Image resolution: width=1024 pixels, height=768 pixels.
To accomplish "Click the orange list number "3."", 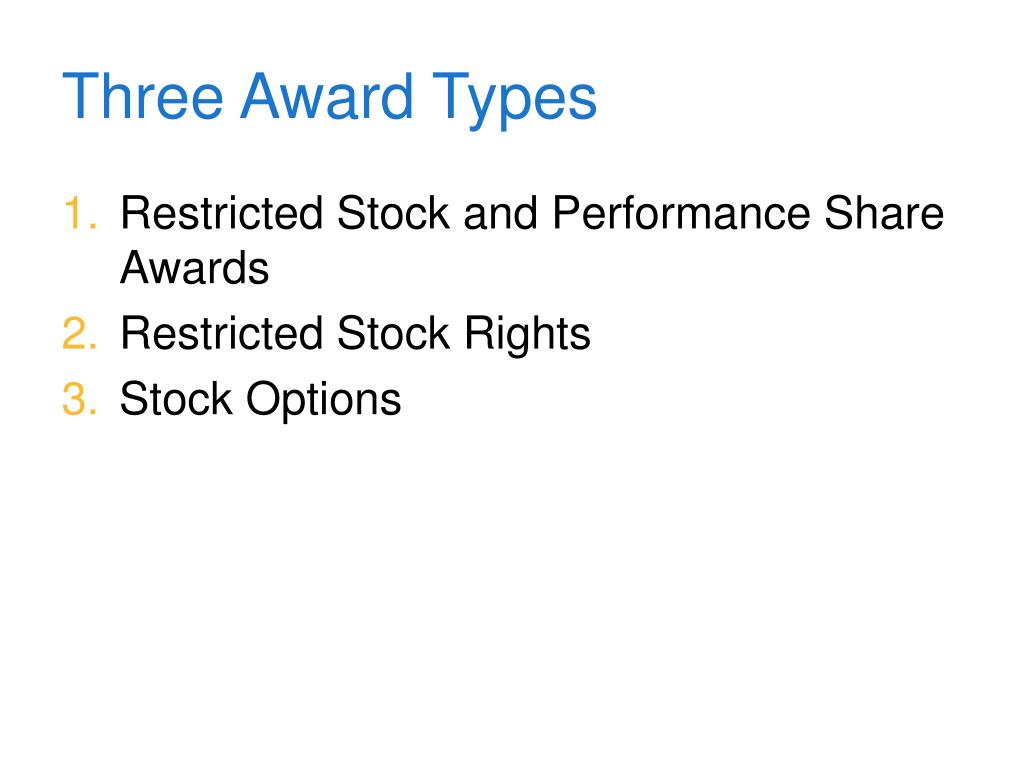I will click(x=80, y=398).
